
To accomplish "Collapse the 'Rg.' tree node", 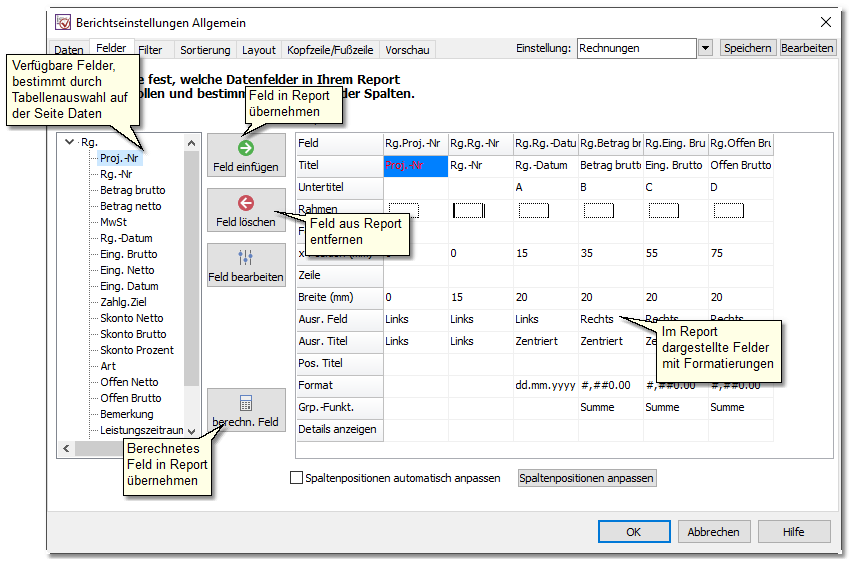I will coord(69,142).
